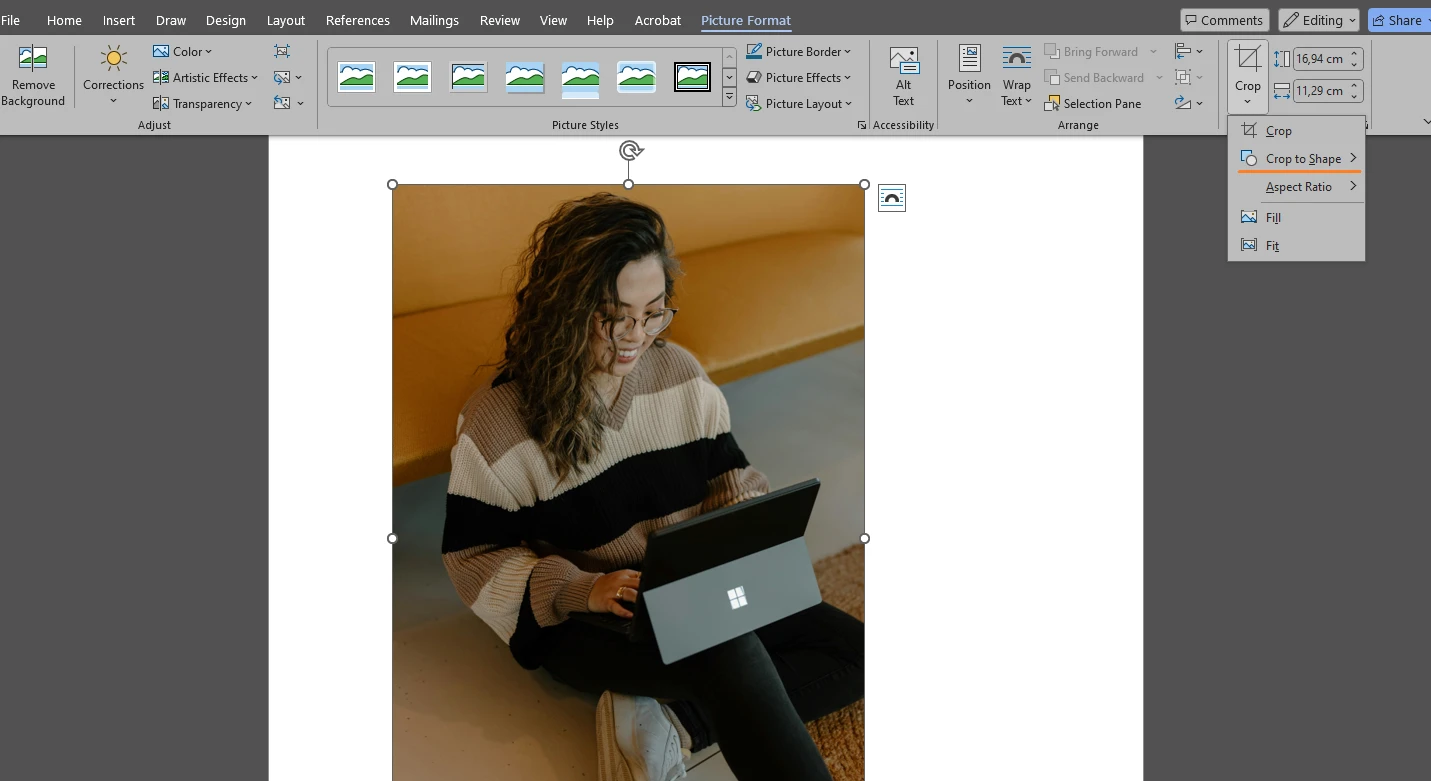Open the Selection Pane
Viewport: 1431px width, 781px height.
click(x=1093, y=103)
